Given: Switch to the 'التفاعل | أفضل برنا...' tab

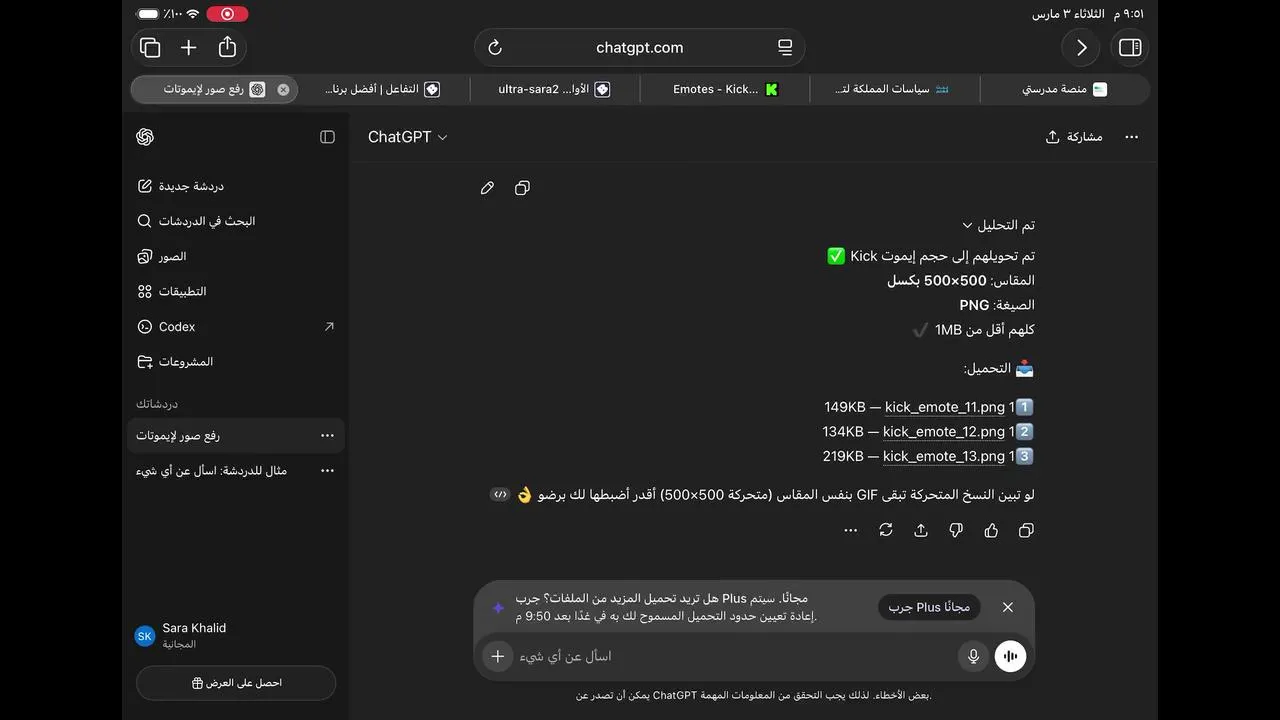Looking at the screenshot, I should click(x=384, y=89).
